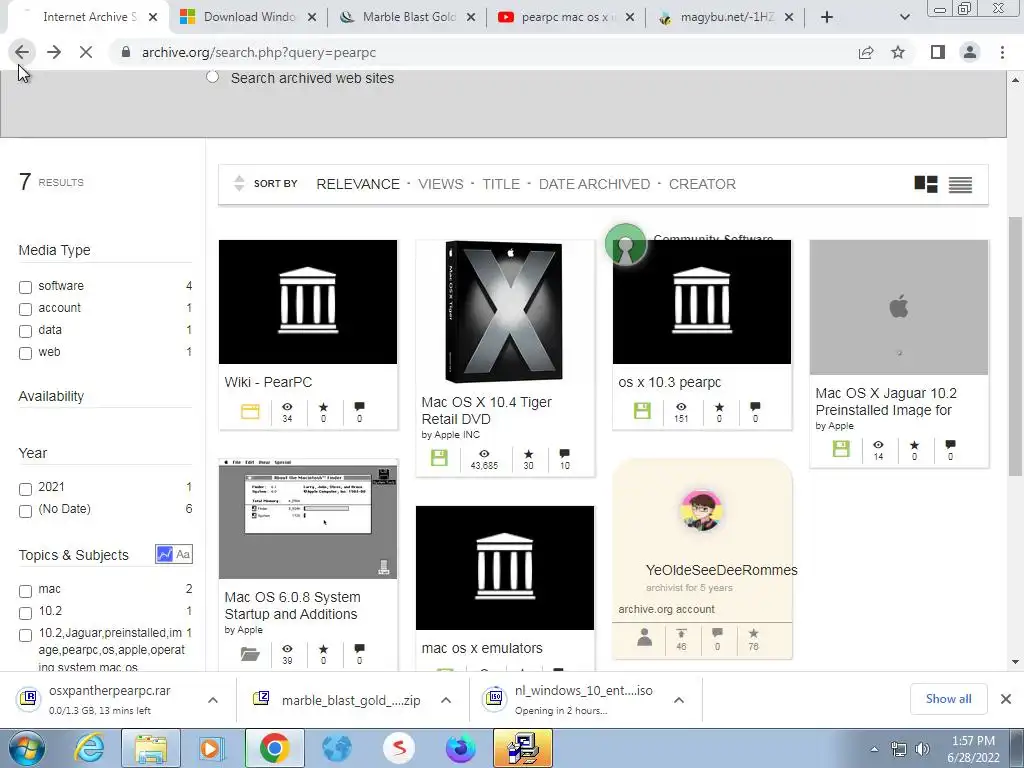Open Mac OS 6.0.8 System Startup link
The image size is (1024, 768).
point(293,605)
